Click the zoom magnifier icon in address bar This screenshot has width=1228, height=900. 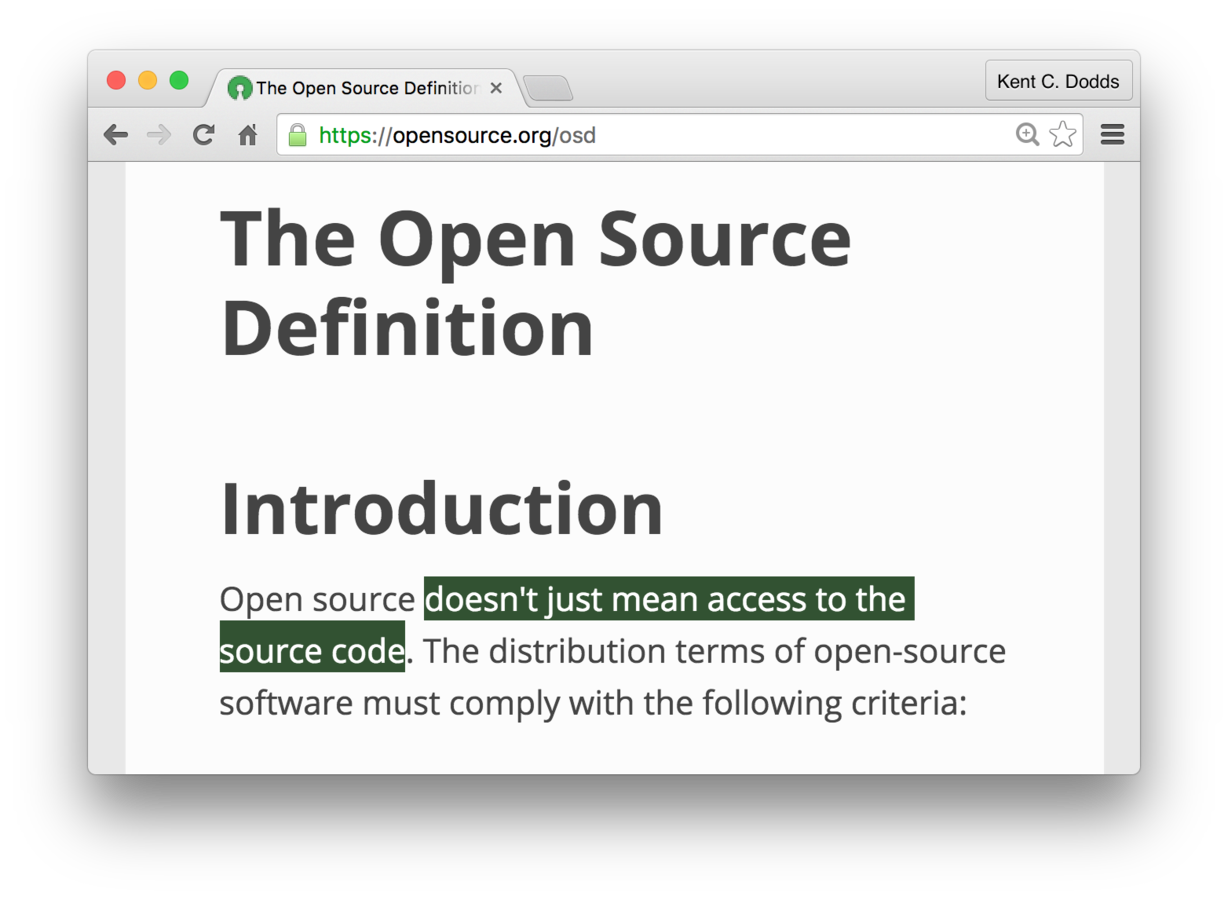pos(1027,134)
